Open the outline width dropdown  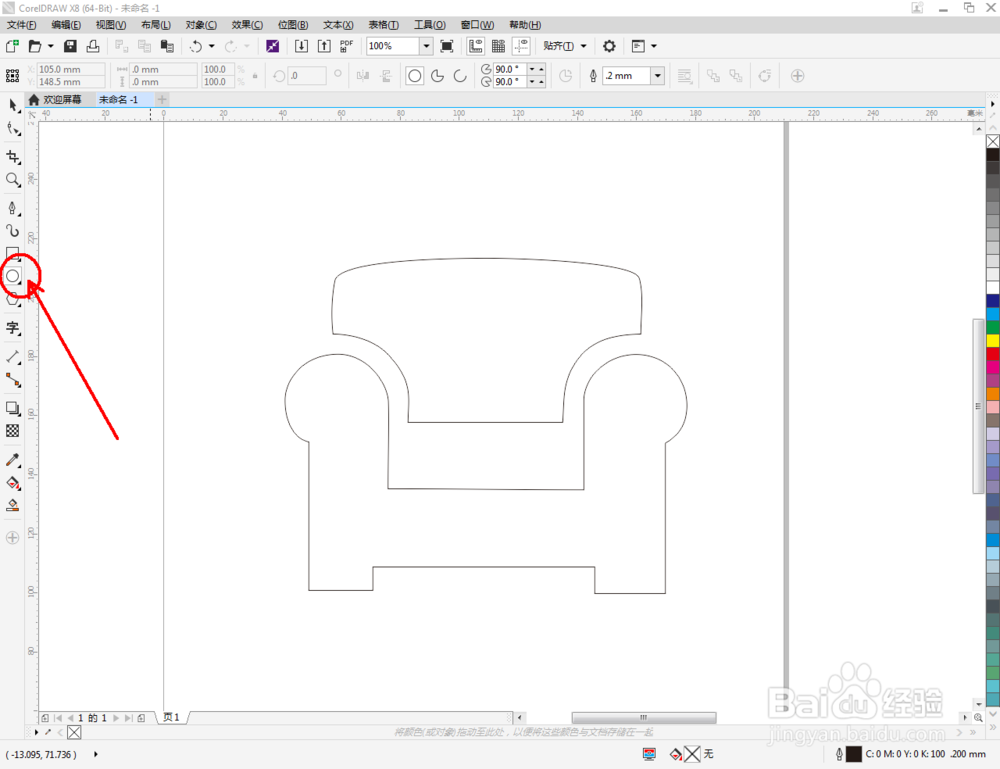tap(658, 76)
